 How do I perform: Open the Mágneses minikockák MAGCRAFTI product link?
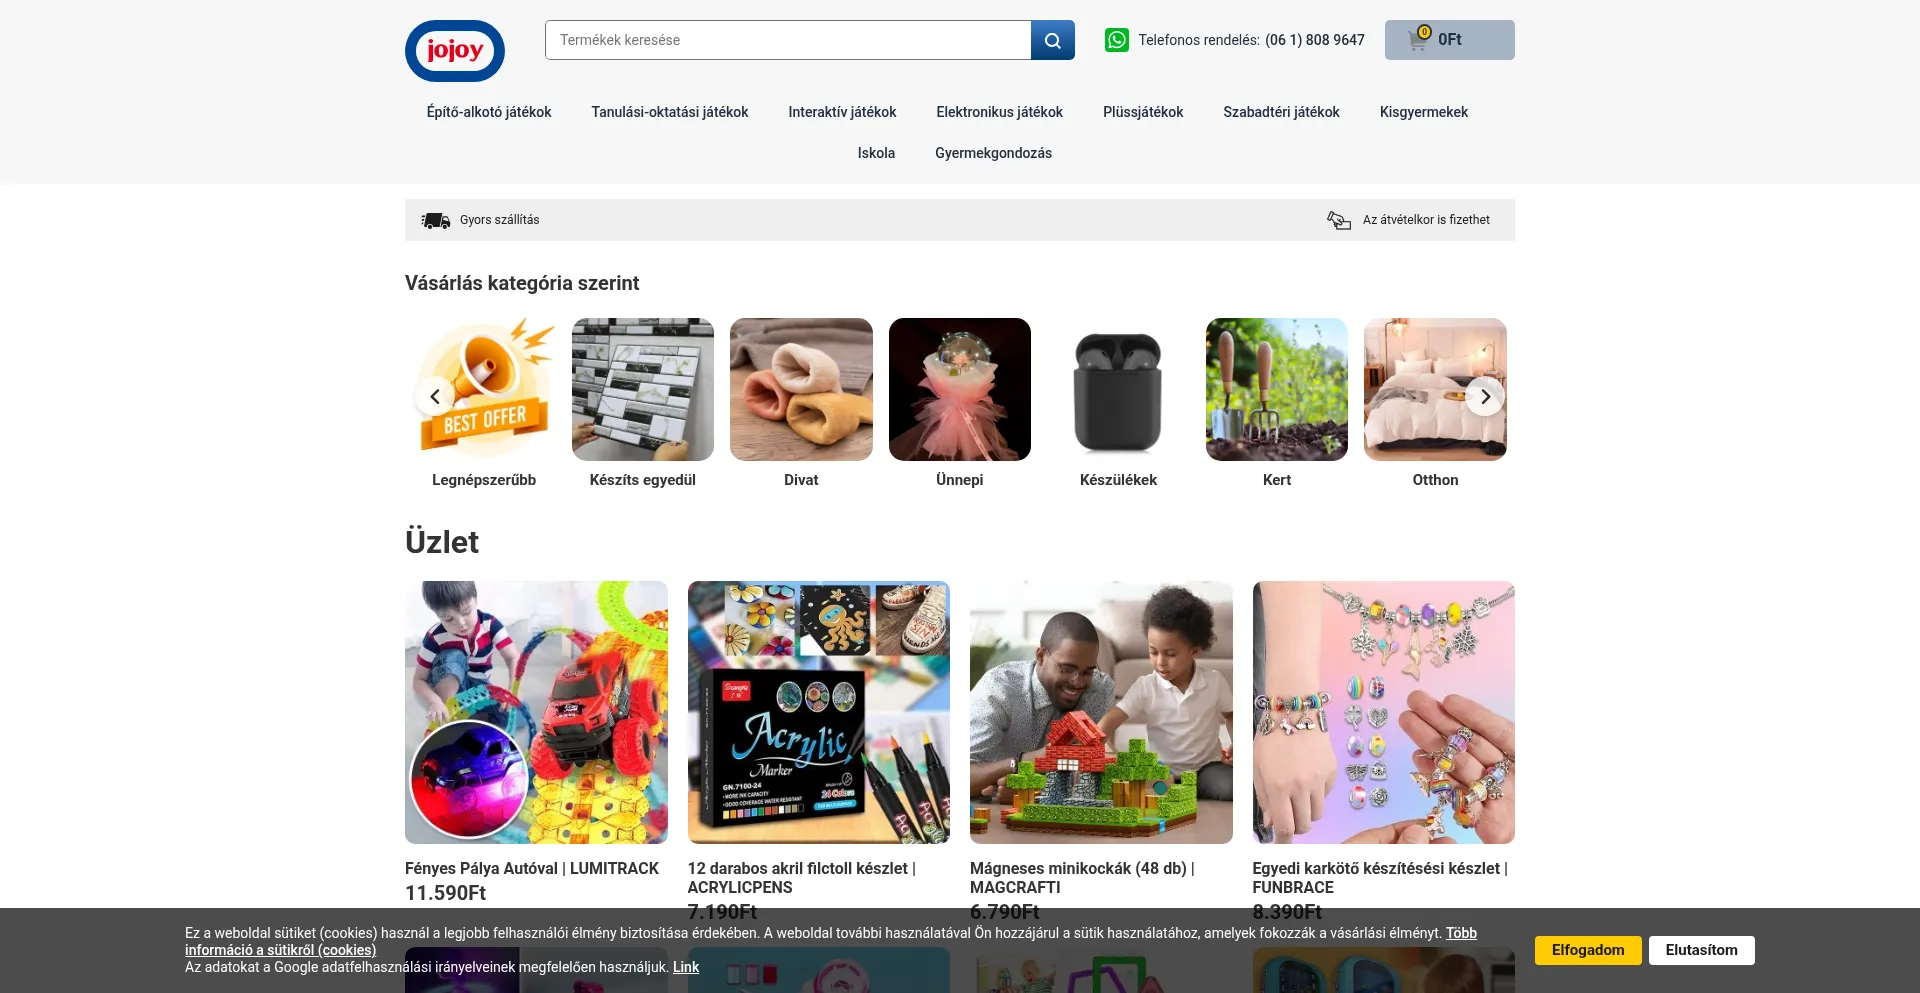[x=1082, y=878]
